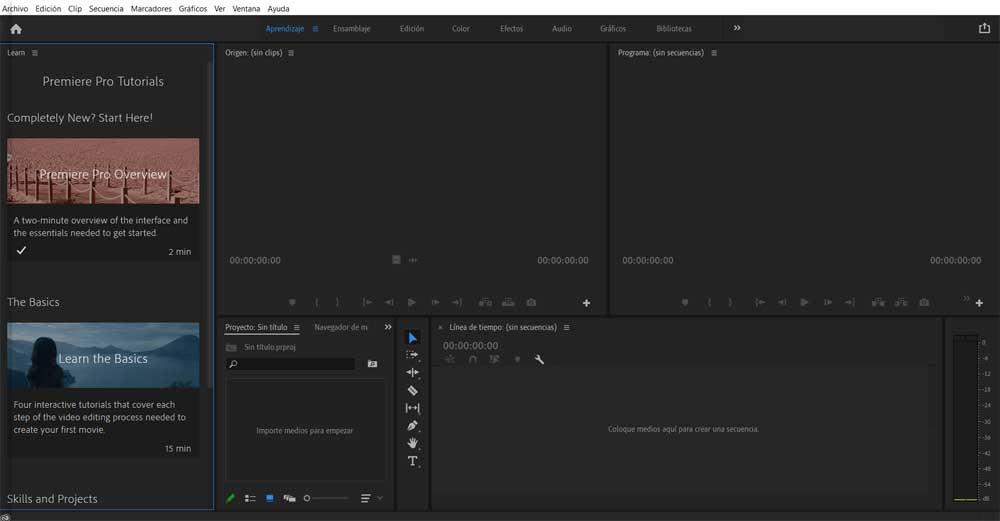Select the Ripple Edit tool
Screen dimensions: 1000x521
[413, 372]
